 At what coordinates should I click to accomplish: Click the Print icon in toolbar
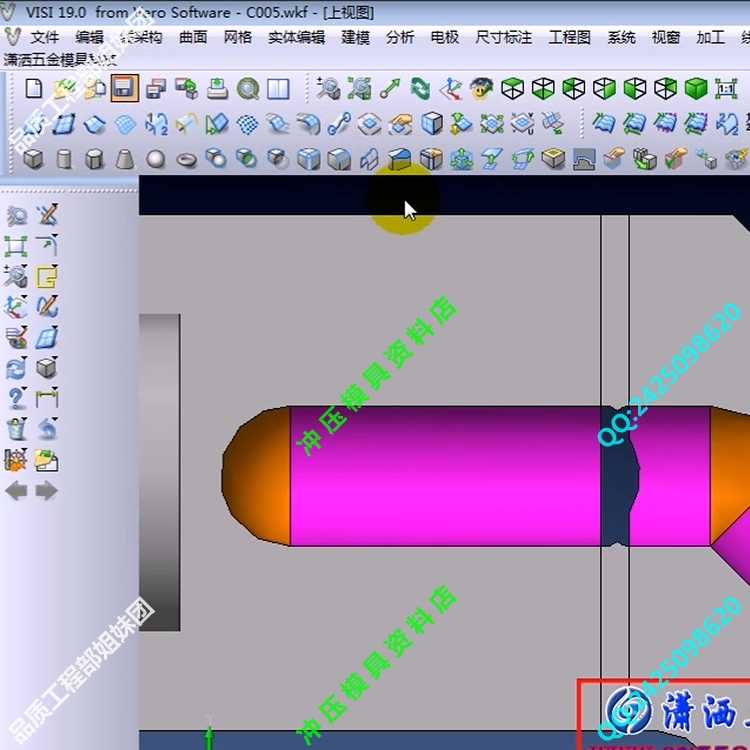tap(217, 89)
